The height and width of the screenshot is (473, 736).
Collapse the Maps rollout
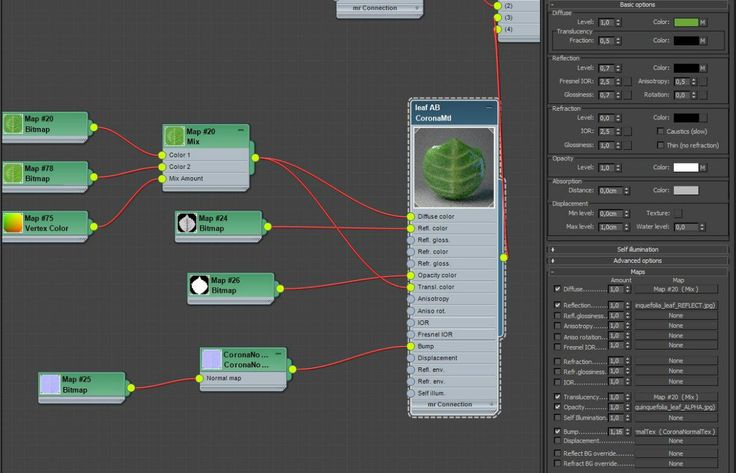(638, 271)
